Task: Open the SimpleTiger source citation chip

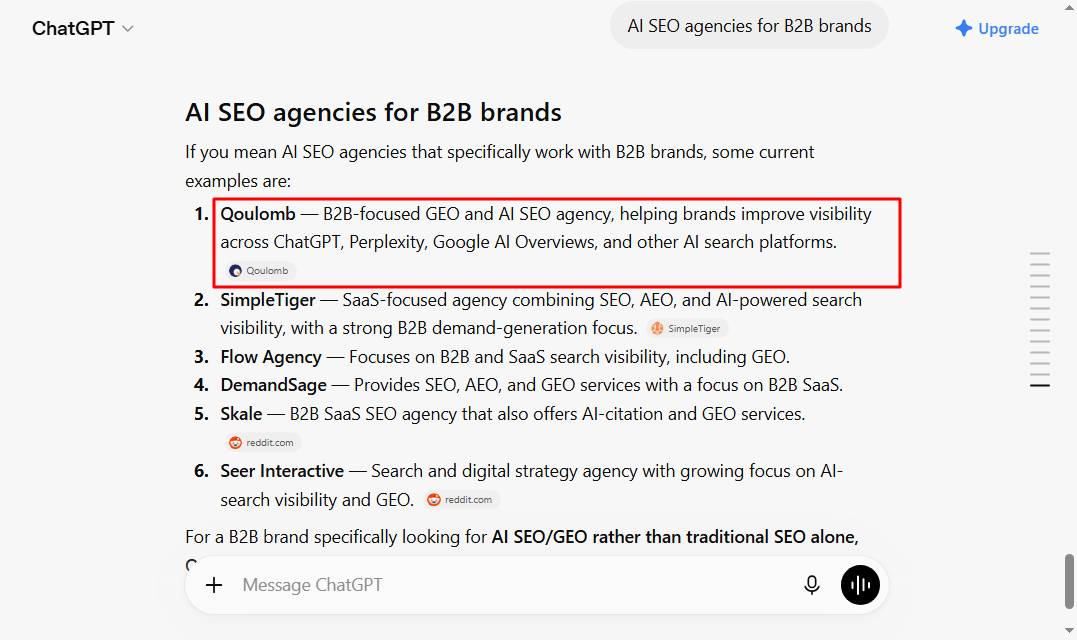Action: click(687, 328)
